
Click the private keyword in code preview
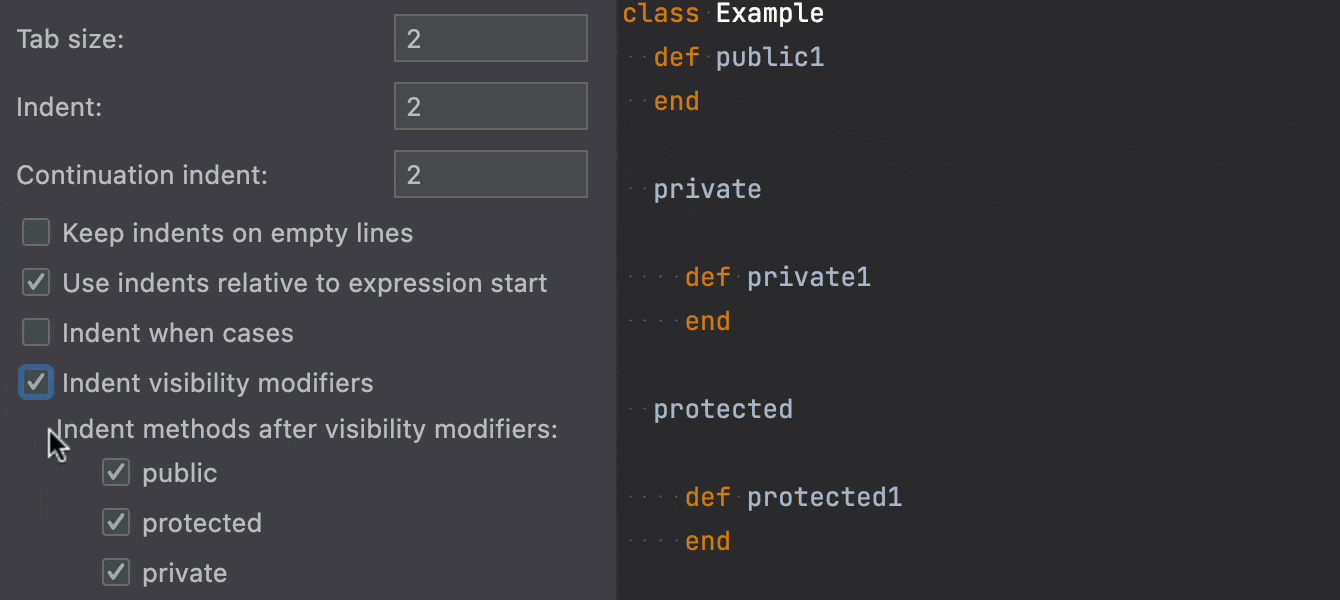[707, 189]
